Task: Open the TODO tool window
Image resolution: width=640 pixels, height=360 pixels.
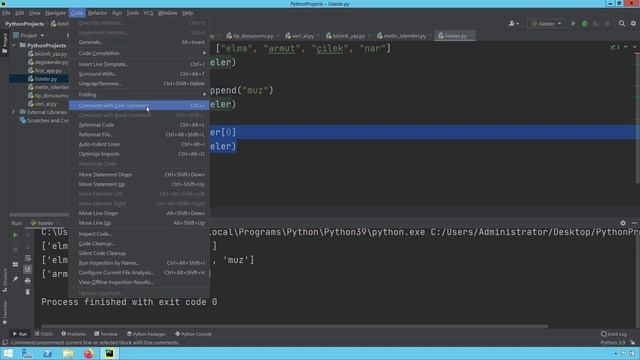Action: [x=44, y=334]
